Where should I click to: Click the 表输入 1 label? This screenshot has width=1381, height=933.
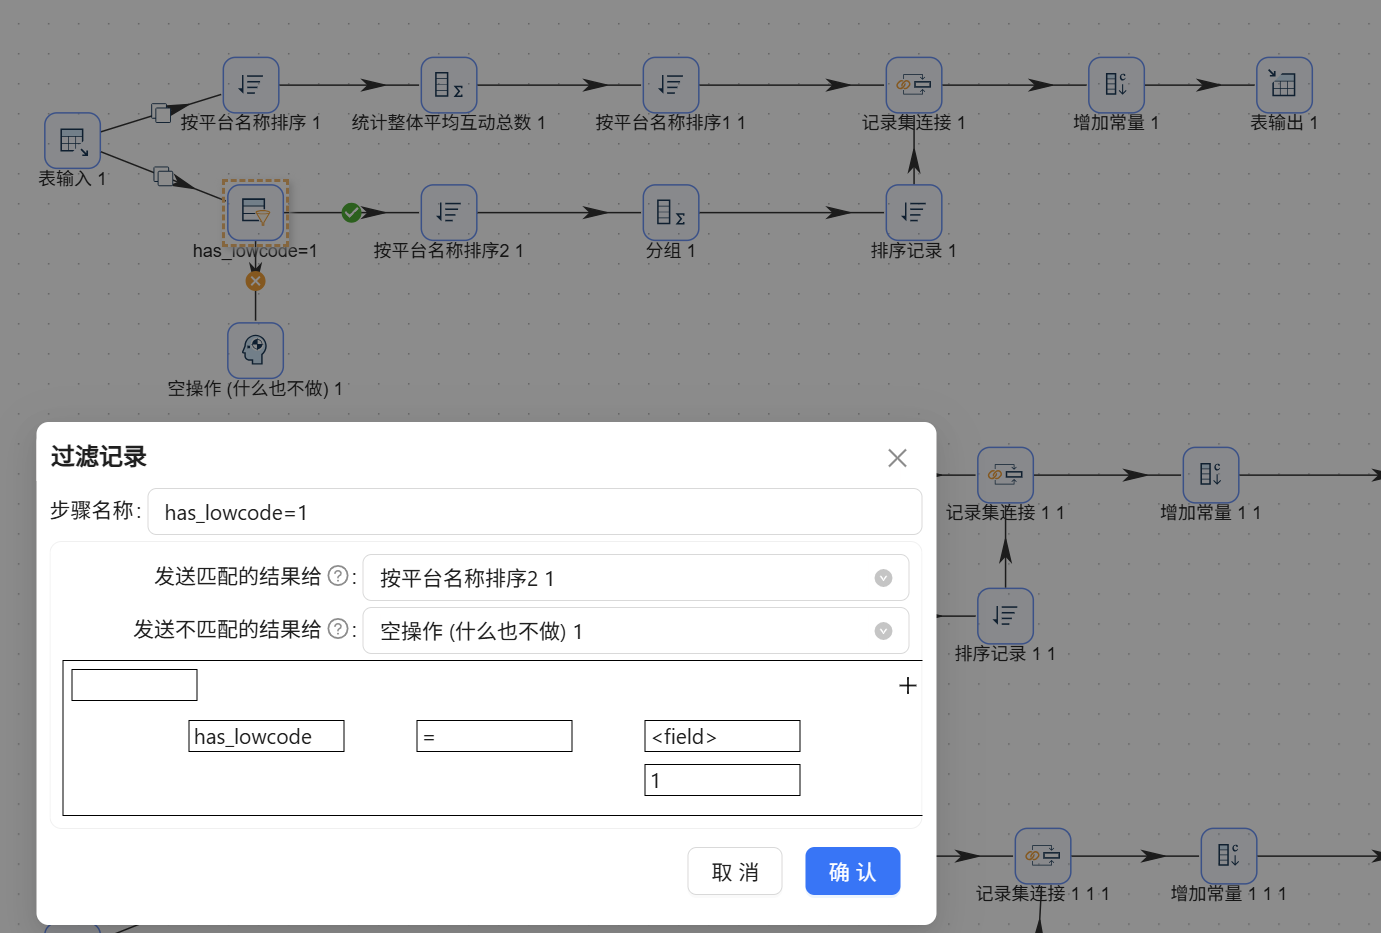[72, 179]
